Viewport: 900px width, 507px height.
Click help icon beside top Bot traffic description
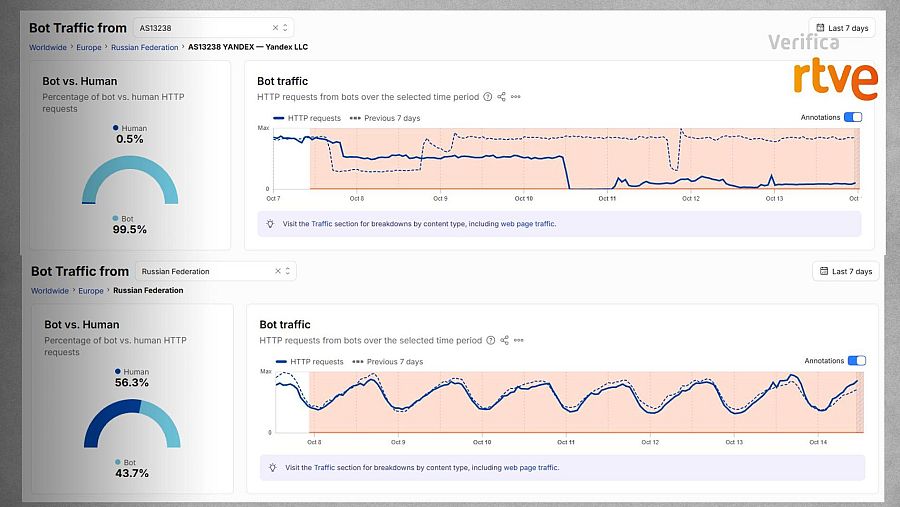[487, 96]
